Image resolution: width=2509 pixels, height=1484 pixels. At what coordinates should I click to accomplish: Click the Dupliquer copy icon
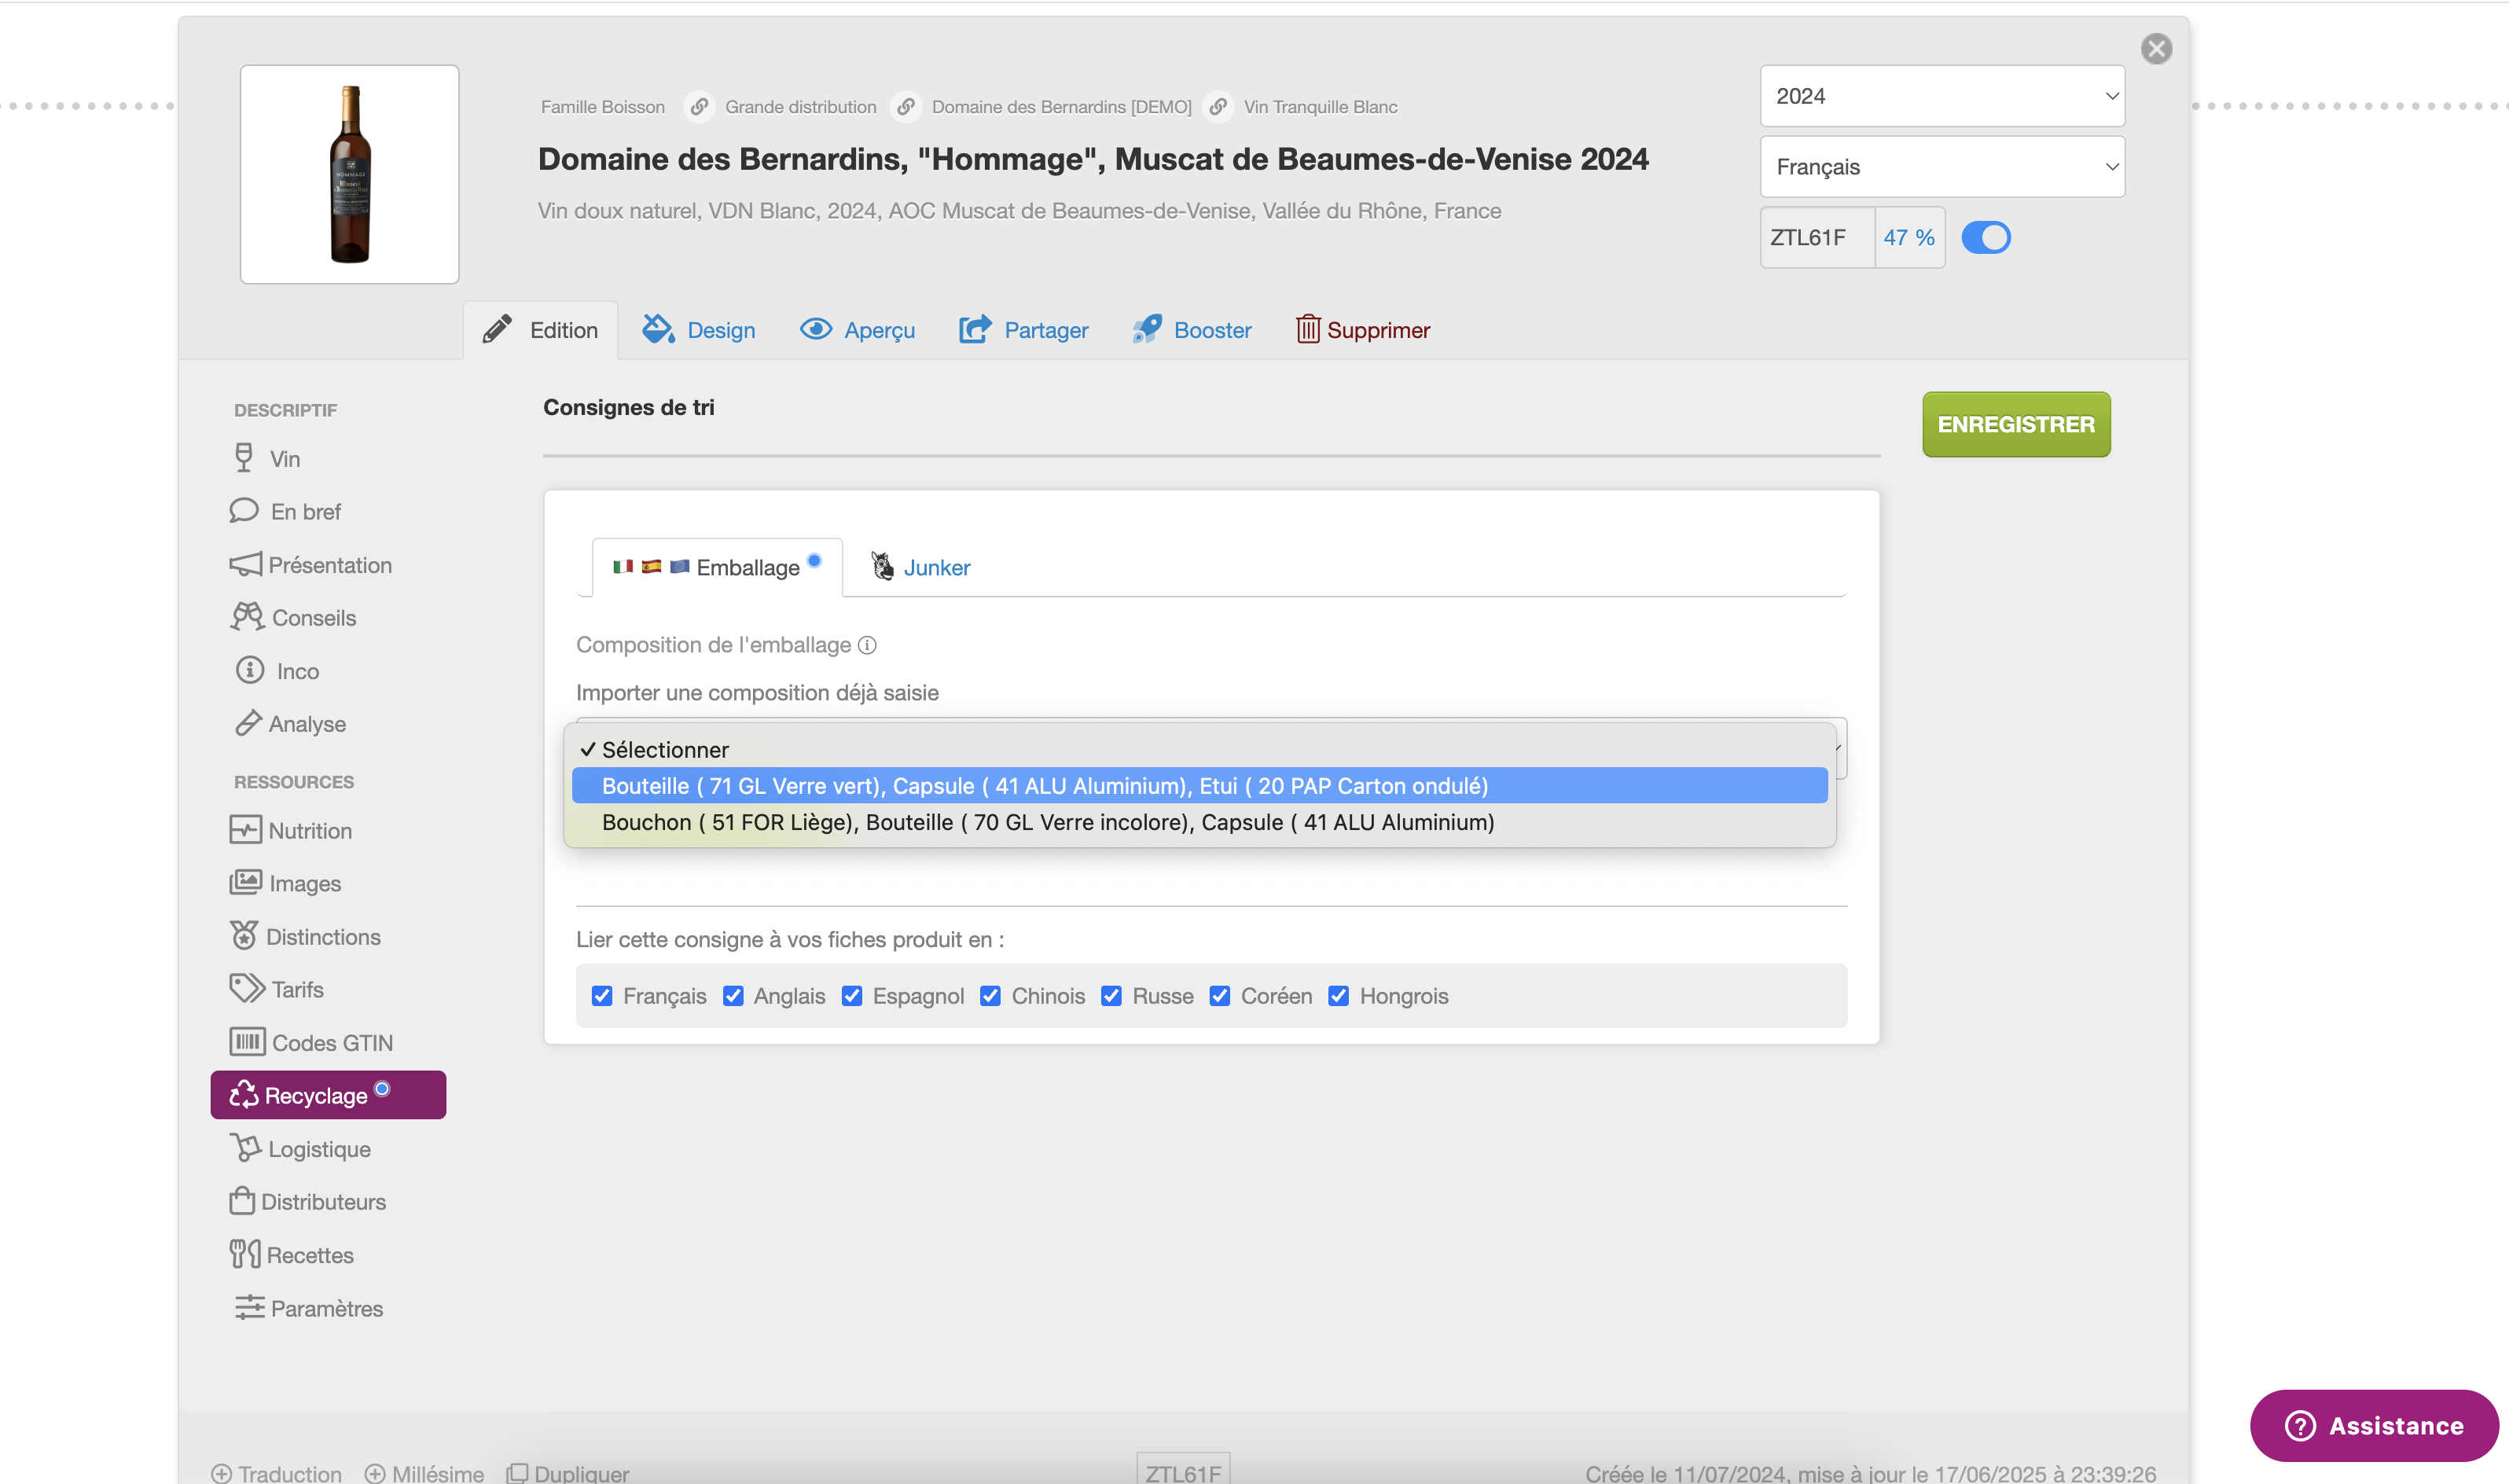517,1473
